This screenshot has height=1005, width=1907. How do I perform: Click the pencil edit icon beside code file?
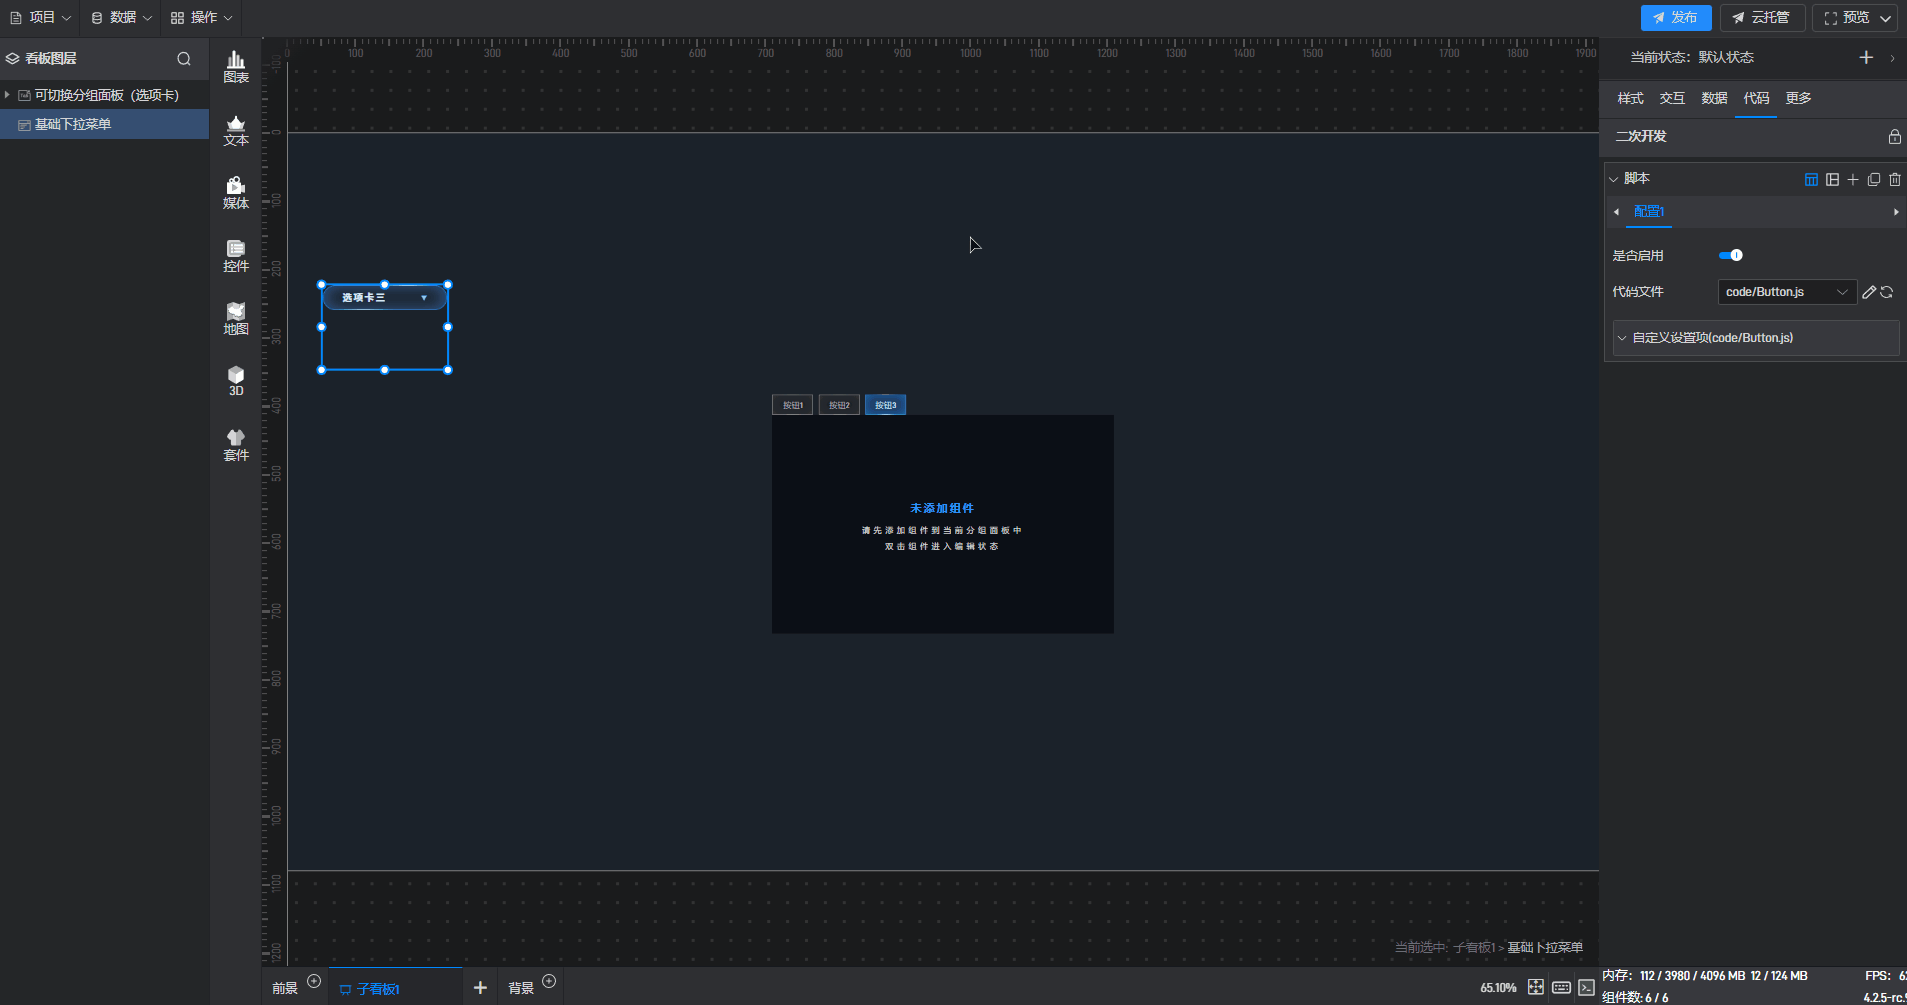[1869, 292]
